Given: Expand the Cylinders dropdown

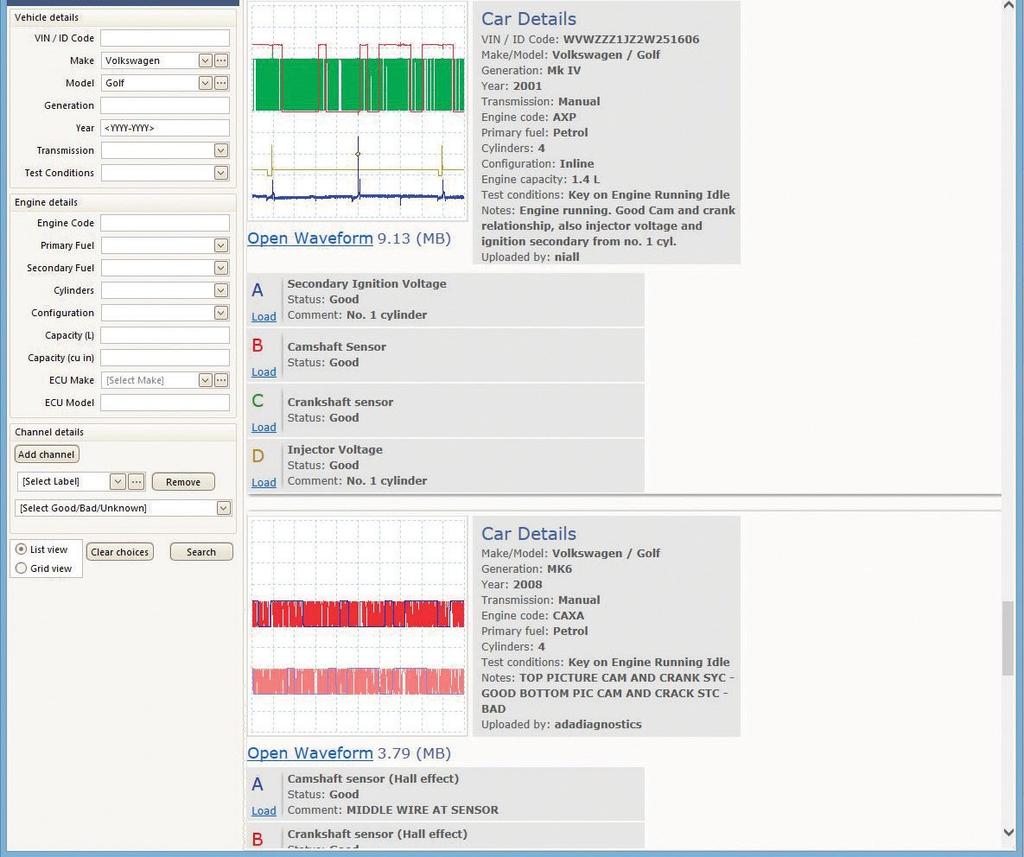Looking at the screenshot, I should (x=221, y=291).
